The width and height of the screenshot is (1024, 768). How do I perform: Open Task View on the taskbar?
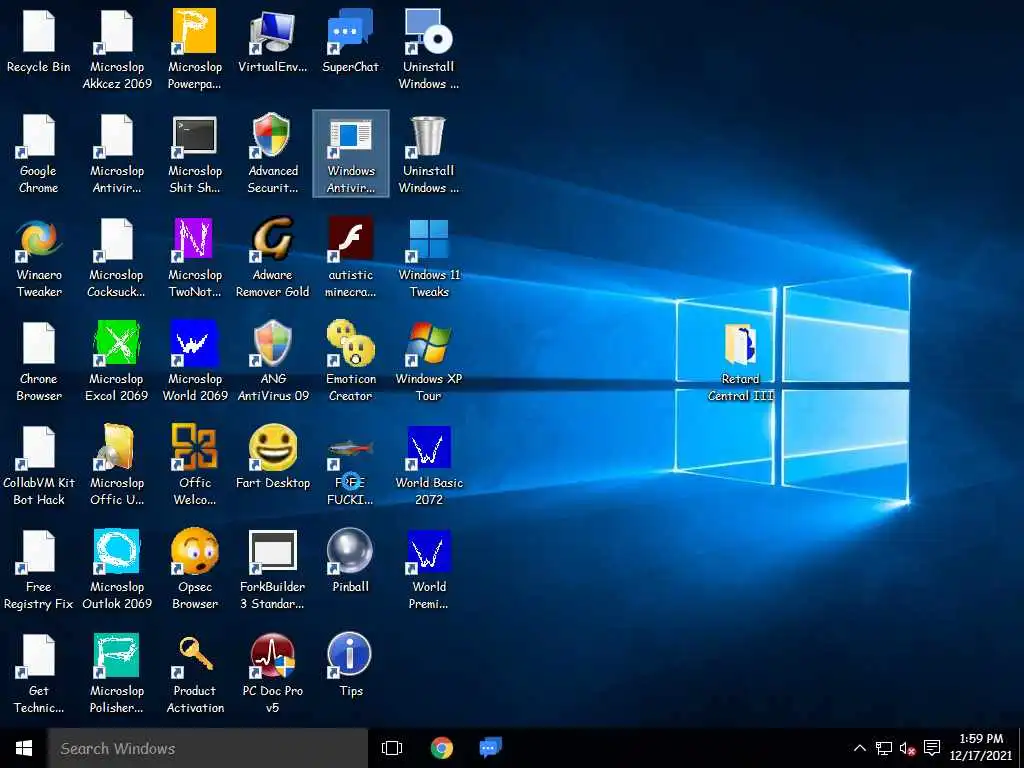tap(392, 748)
